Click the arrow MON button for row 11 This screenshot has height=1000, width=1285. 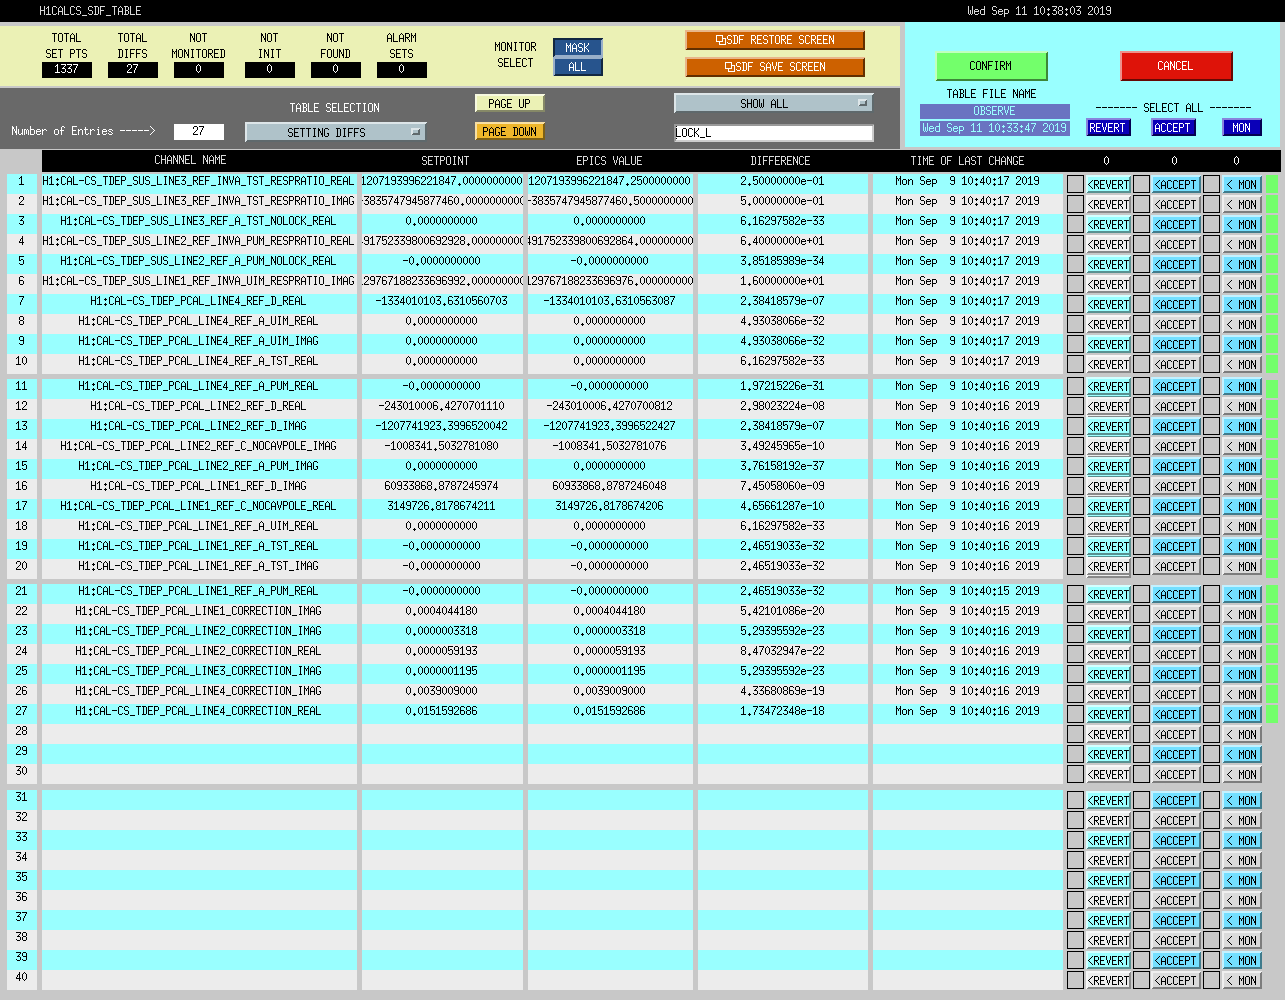pos(1242,387)
